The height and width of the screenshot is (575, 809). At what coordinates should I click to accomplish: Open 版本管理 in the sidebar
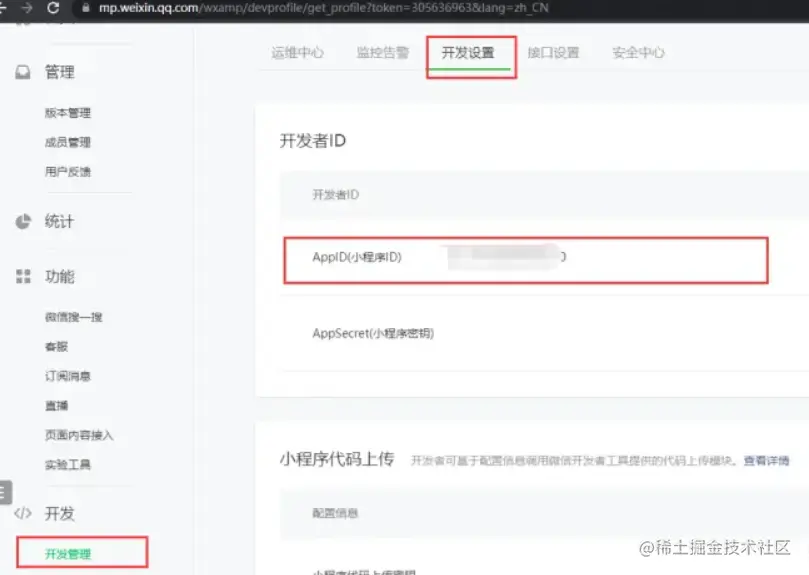(68, 113)
